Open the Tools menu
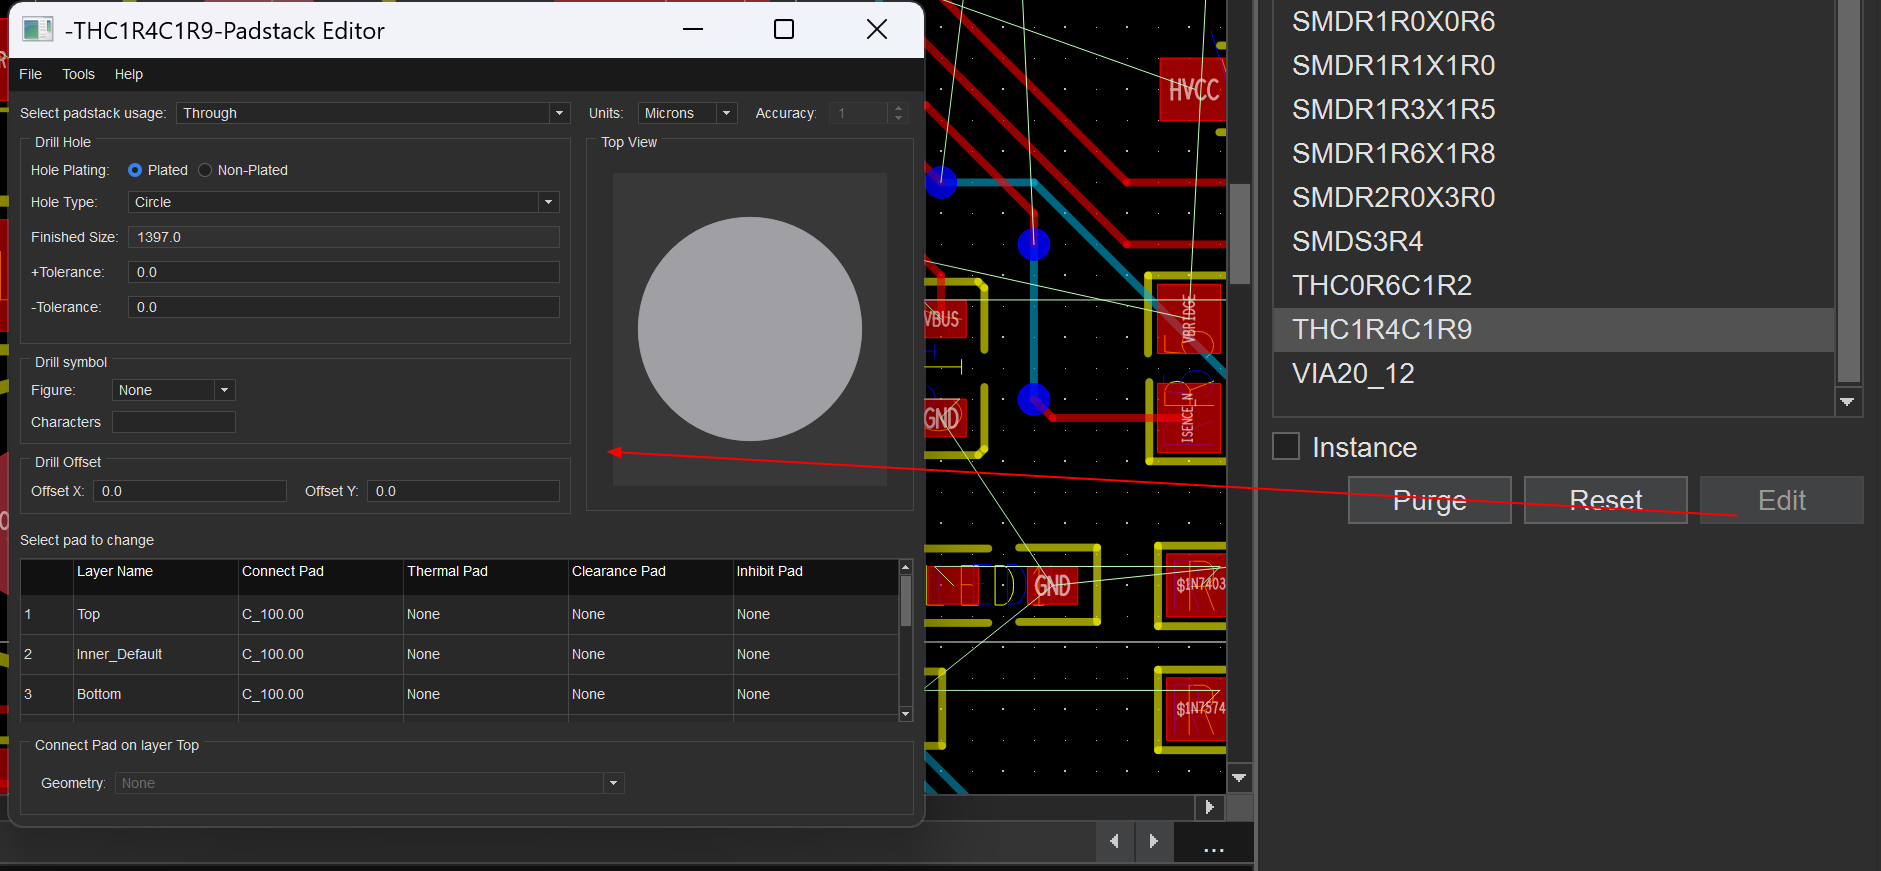 click(x=78, y=74)
